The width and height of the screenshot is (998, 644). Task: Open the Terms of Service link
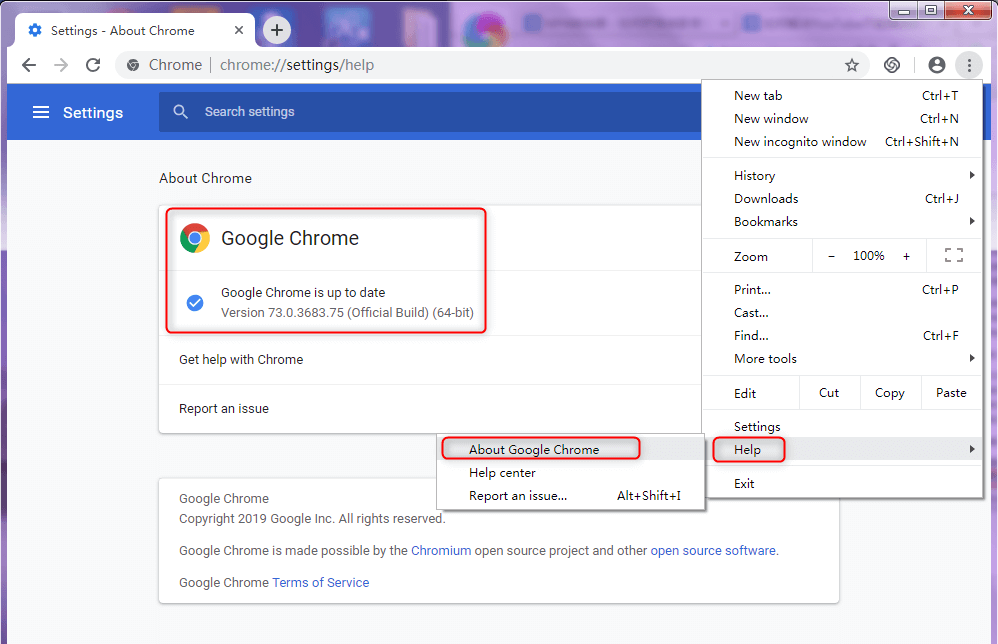(x=321, y=582)
